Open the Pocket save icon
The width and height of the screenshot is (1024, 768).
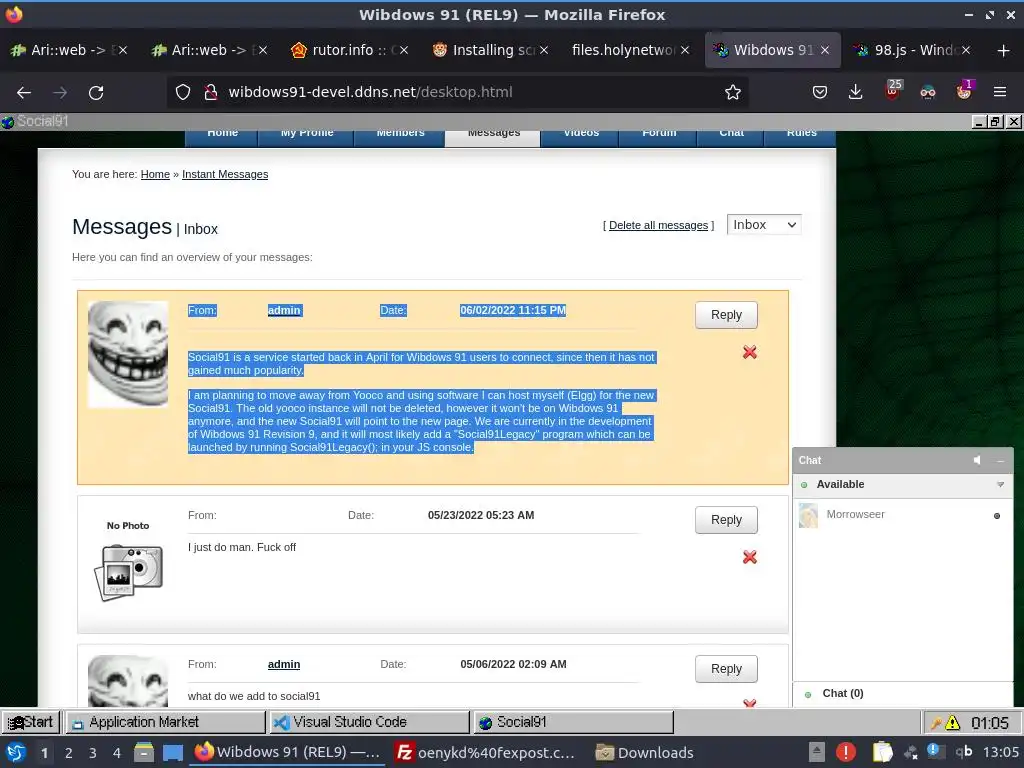coord(820,93)
